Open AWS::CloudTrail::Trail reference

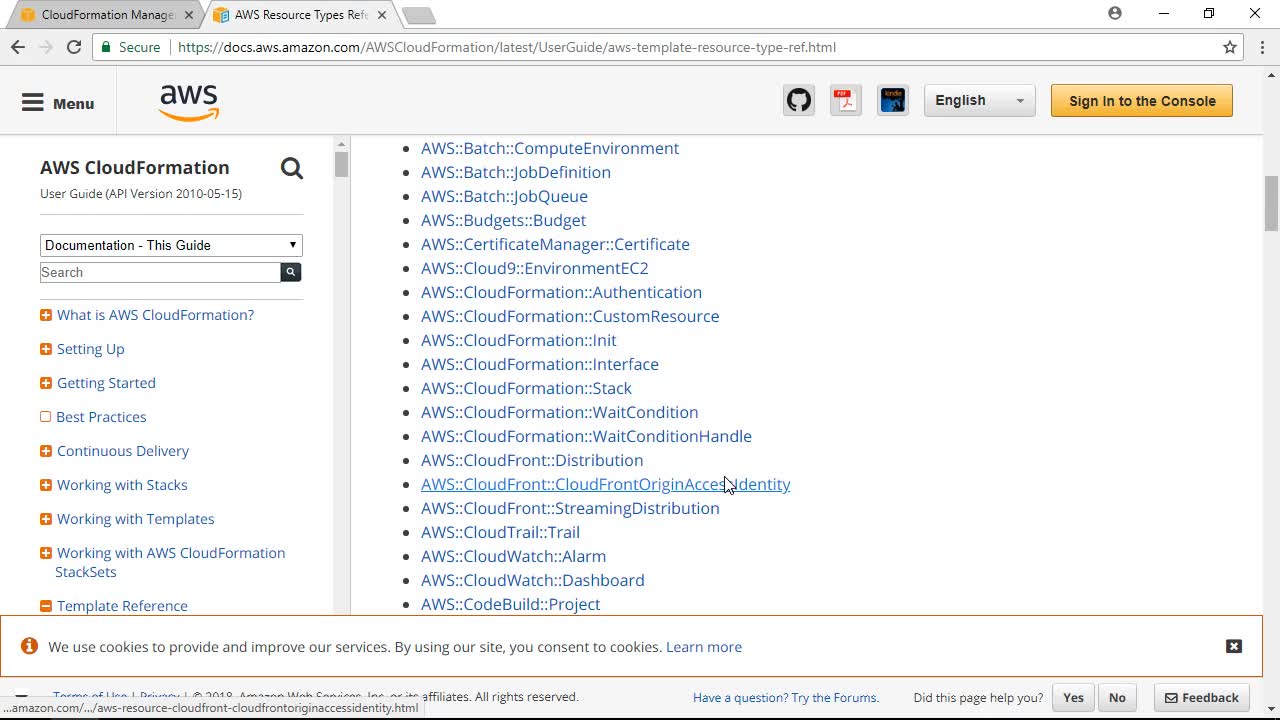(x=500, y=532)
